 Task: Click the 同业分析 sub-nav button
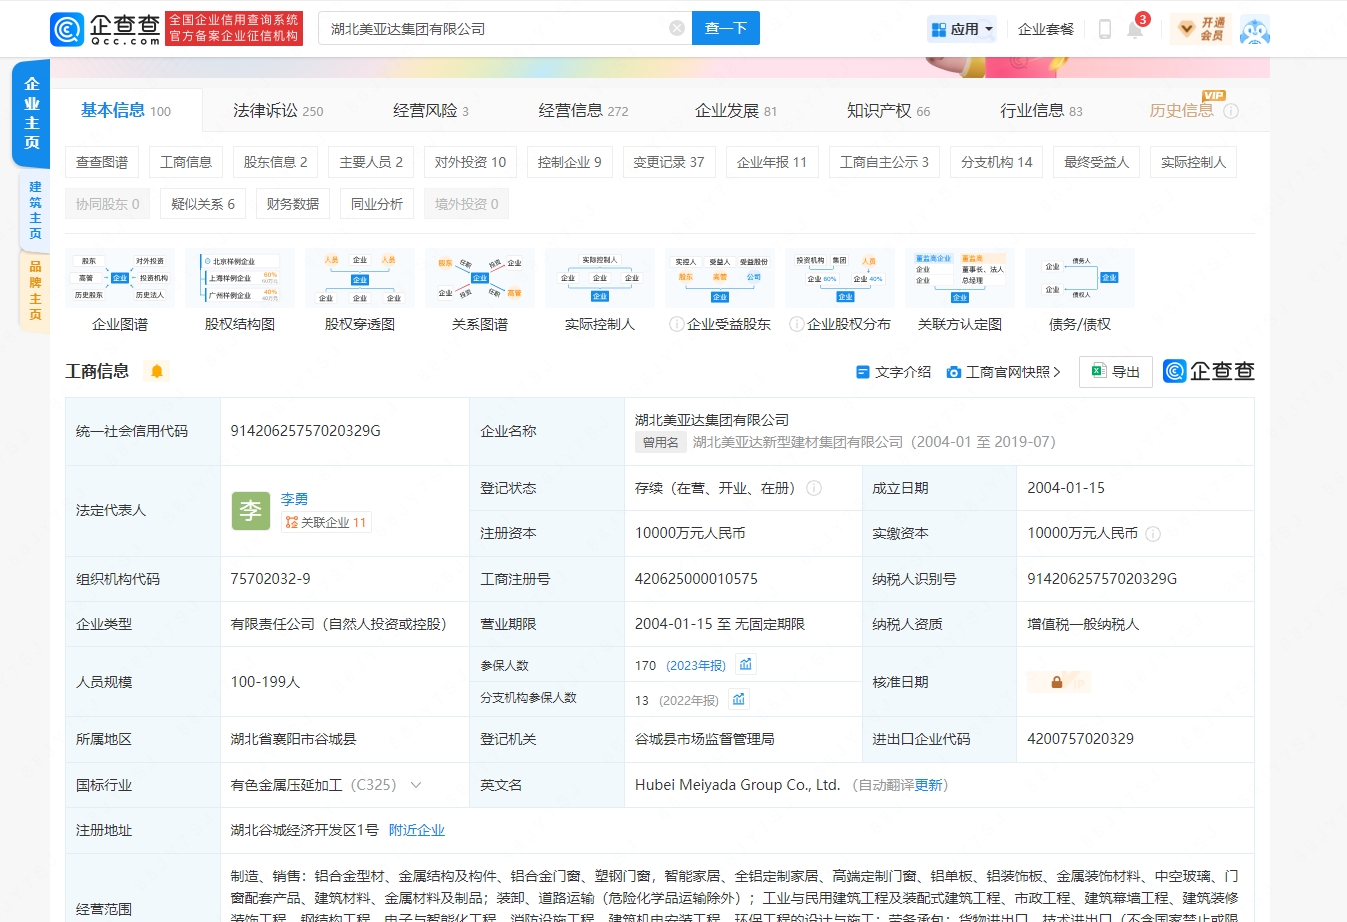point(377,204)
